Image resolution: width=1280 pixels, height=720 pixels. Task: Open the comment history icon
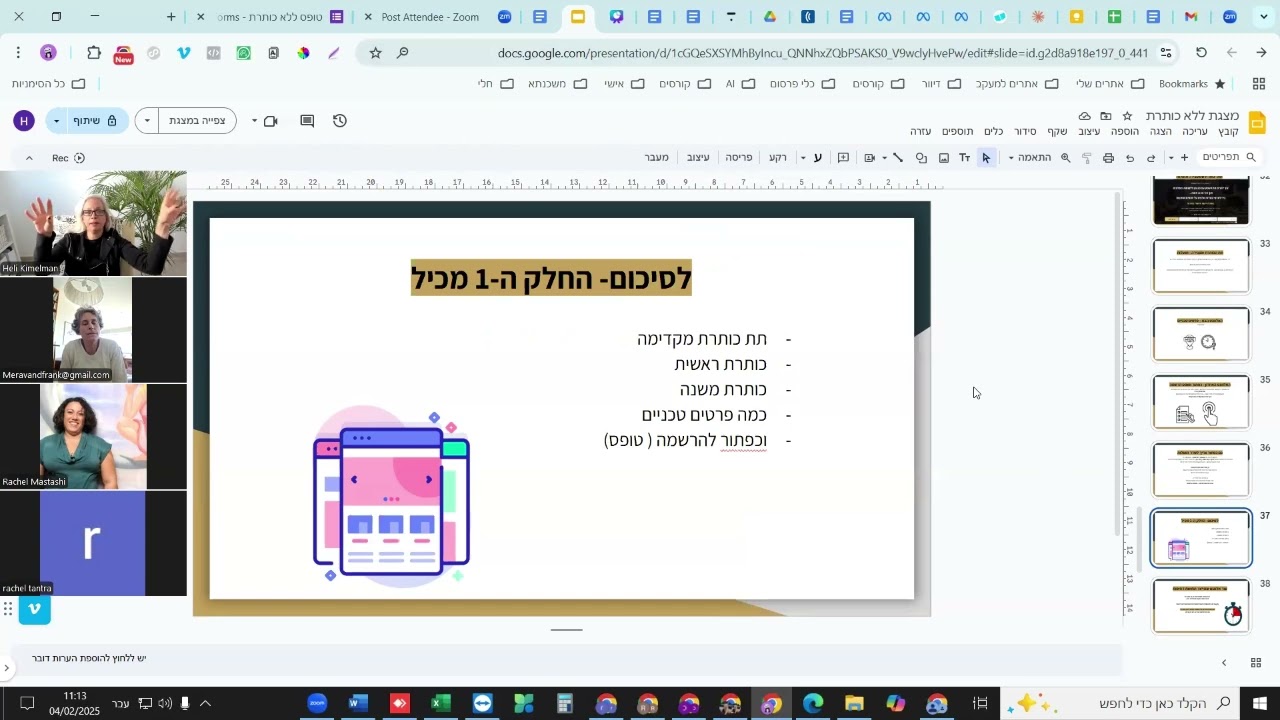tap(307, 121)
